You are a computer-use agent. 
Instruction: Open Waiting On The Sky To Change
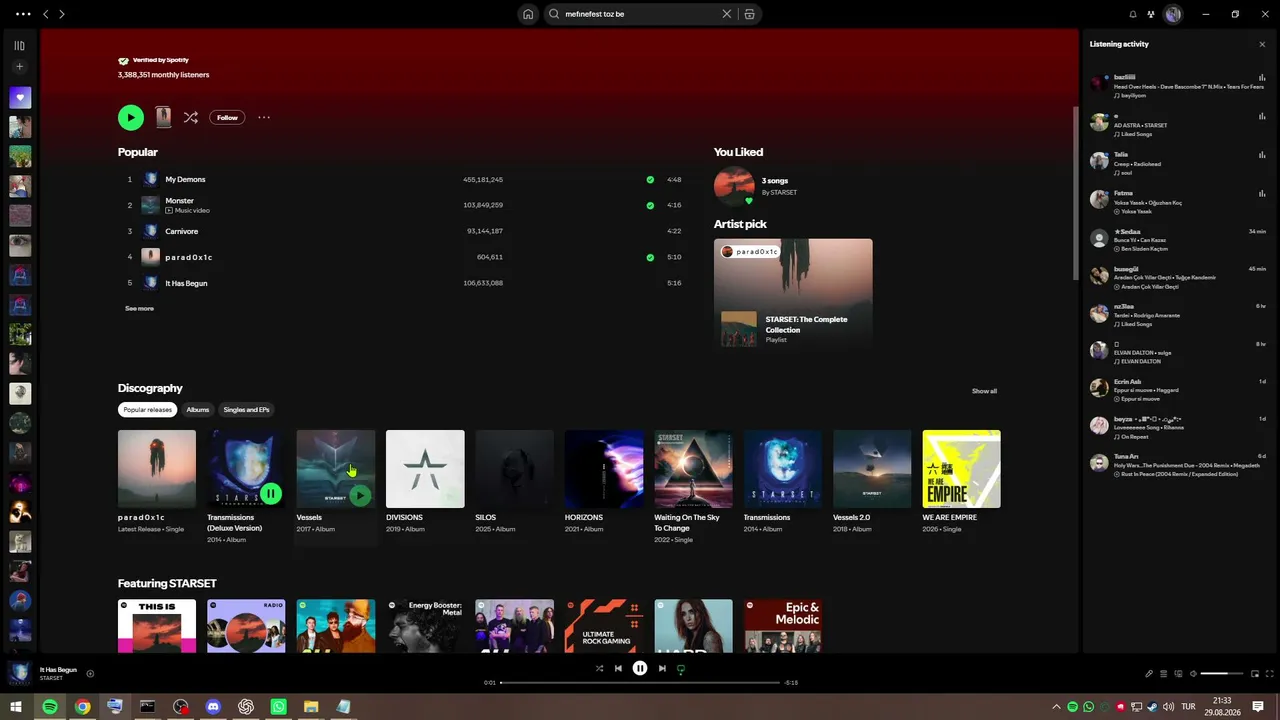click(x=693, y=469)
